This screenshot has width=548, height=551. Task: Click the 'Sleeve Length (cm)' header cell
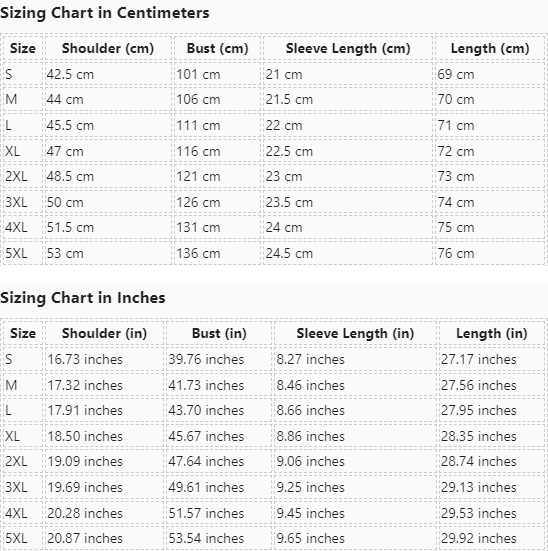(x=348, y=48)
